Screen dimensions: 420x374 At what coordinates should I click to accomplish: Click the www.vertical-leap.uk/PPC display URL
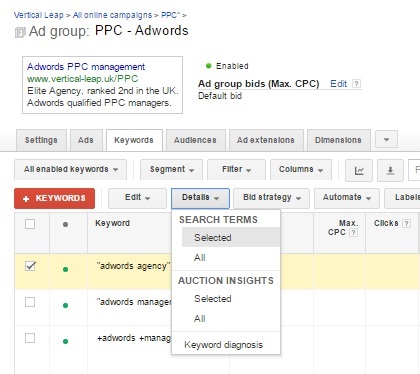(x=82, y=79)
